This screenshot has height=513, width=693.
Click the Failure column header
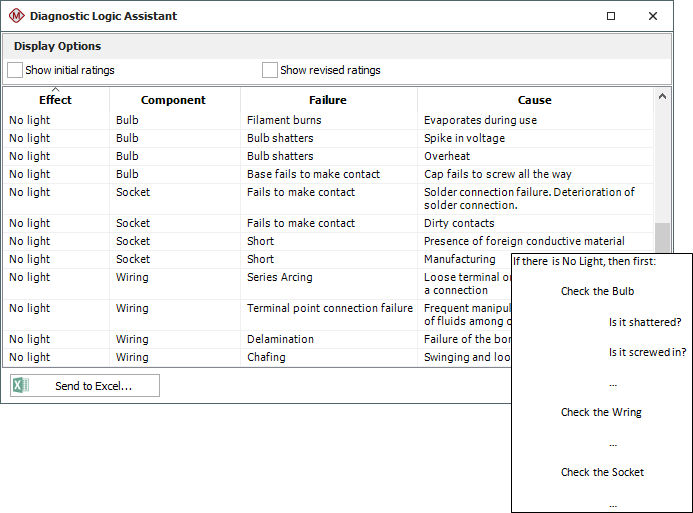click(x=327, y=100)
